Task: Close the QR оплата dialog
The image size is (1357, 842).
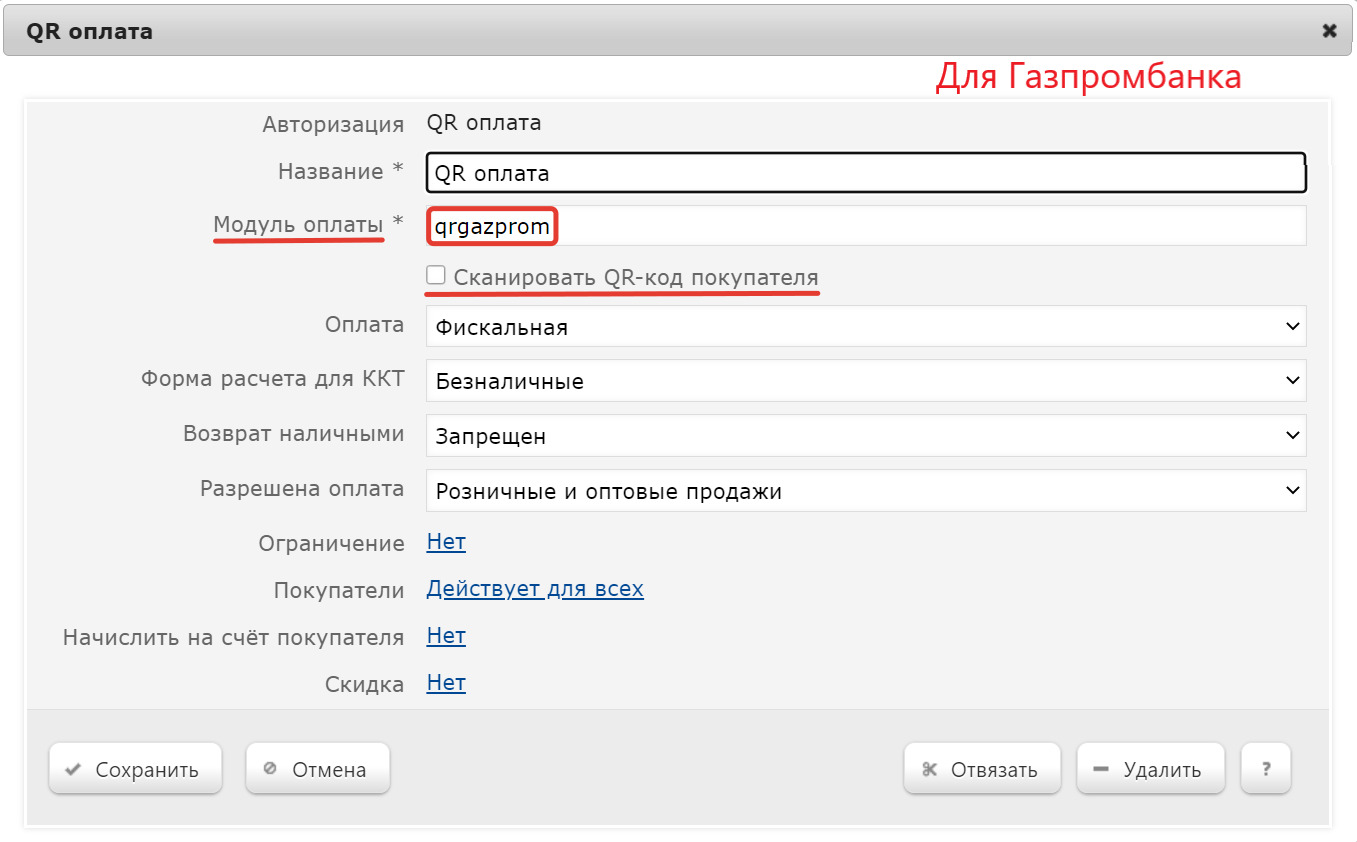Action: pos(1329,31)
